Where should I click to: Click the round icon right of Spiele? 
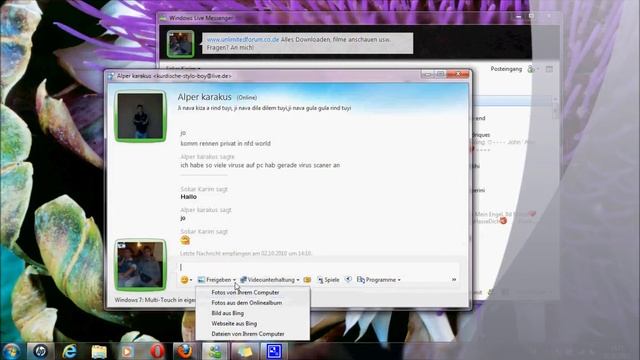tap(348, 280)
